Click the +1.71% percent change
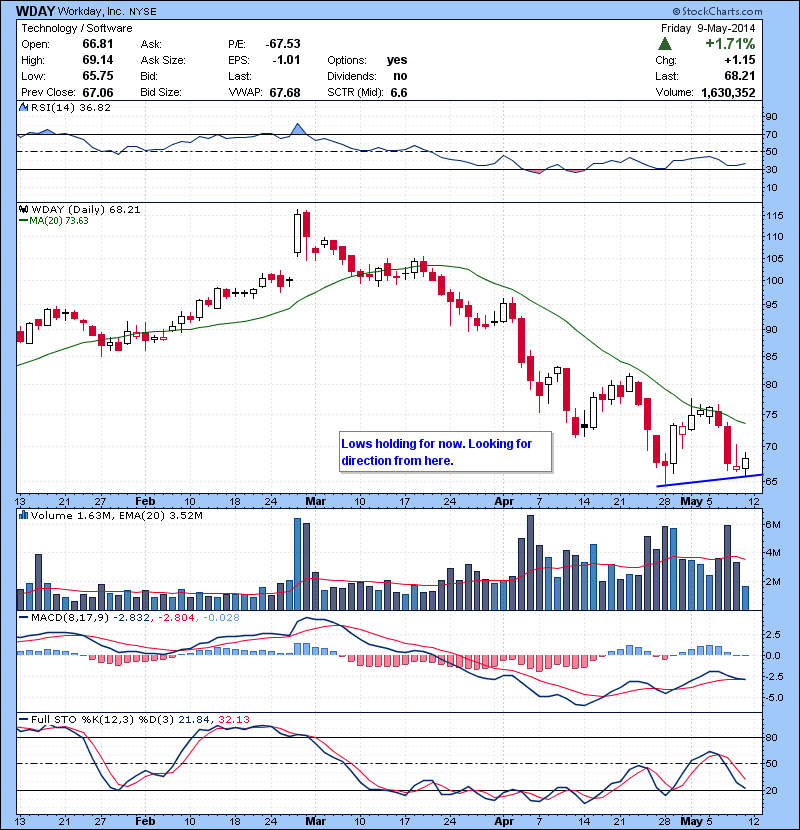 [x=730, y=43]
